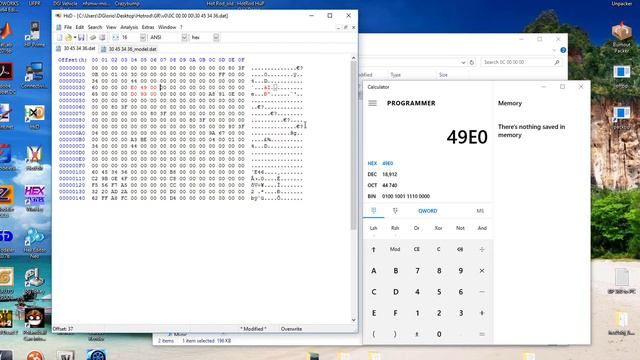Click the divide key in Calculator
This screenshot has height=360, width=640.
tap(482, 249)
